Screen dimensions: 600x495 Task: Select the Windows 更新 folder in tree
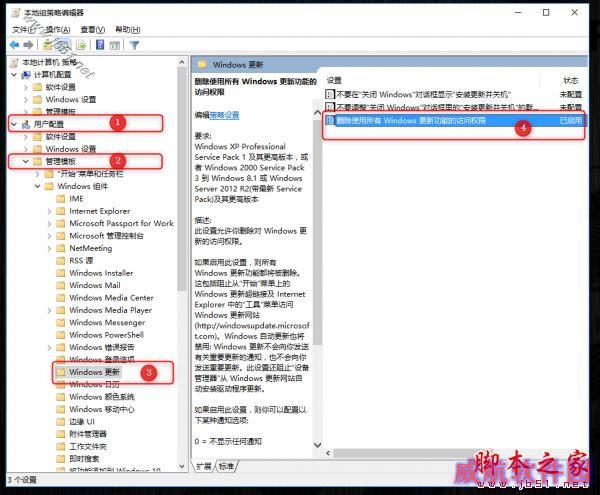[95, 372]
